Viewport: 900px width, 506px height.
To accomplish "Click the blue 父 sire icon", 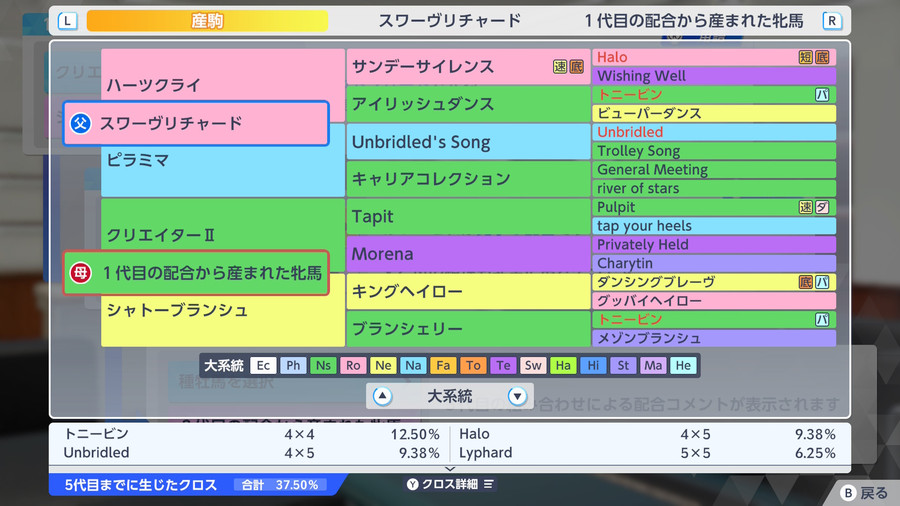I will pos(80,123).
